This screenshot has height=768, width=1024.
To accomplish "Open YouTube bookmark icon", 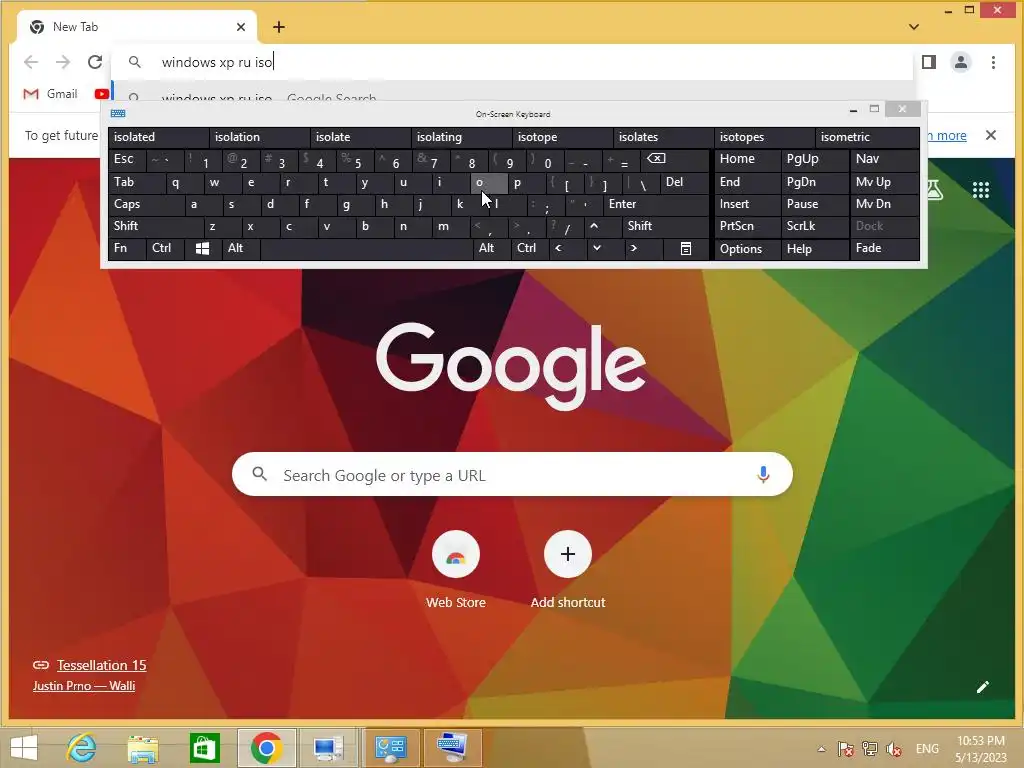I will 101,94.
